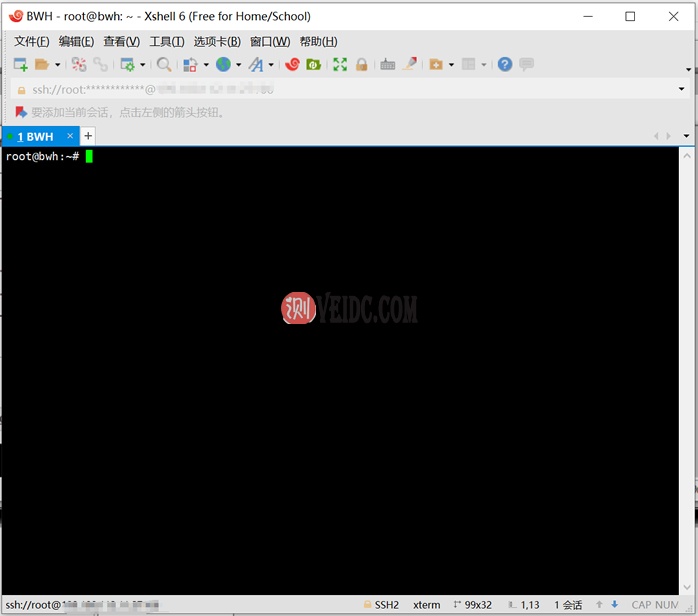This screenshot has width=698, height=616.
Task: Click the NUM indicator in status bar
Action: [667, 605]
